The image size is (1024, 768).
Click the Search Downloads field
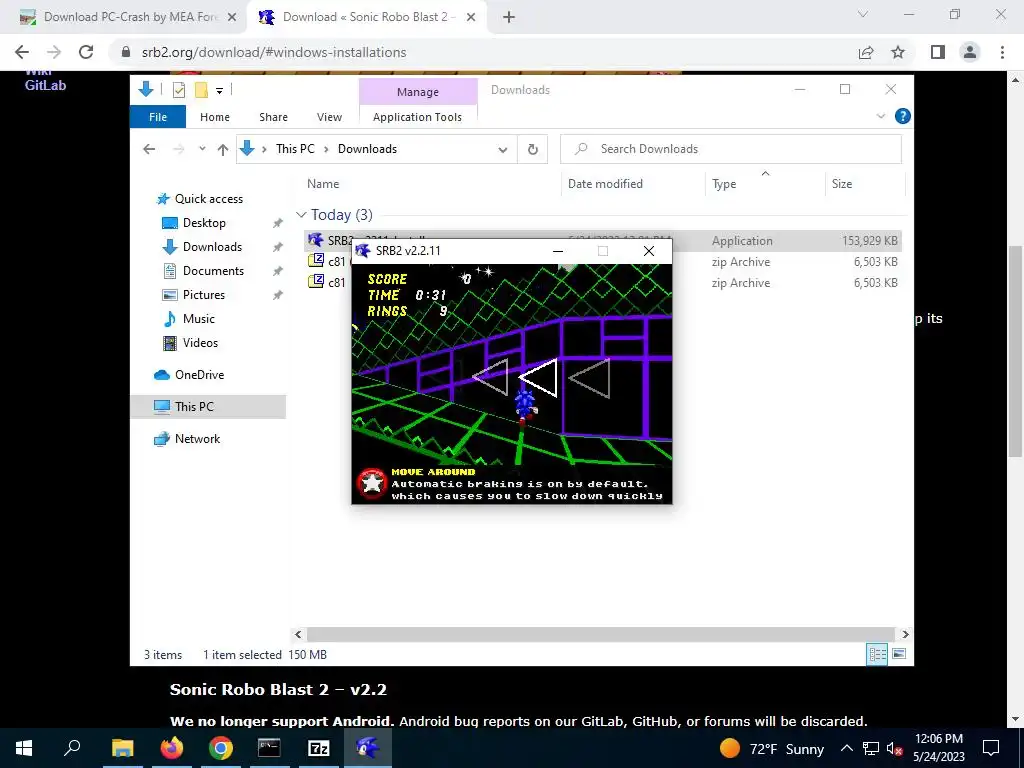pos(731,149)
